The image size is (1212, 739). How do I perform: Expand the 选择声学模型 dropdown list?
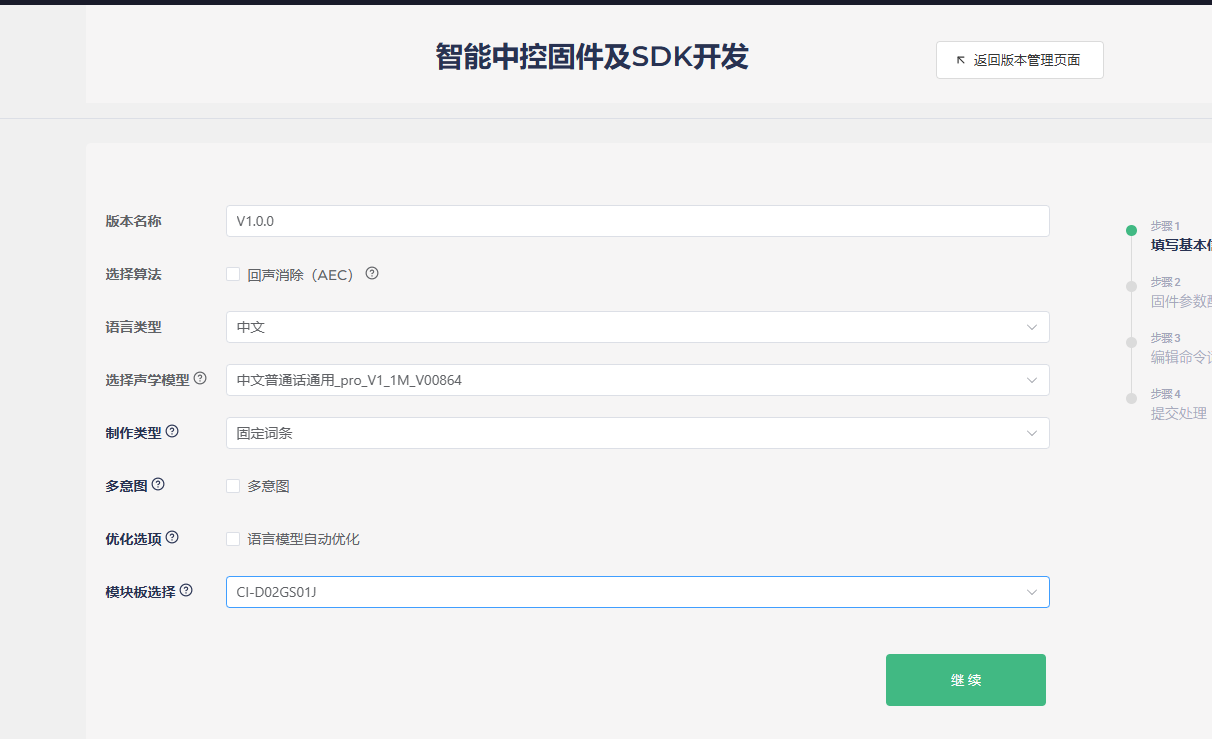pyautogui.click(x=637, y=380)
